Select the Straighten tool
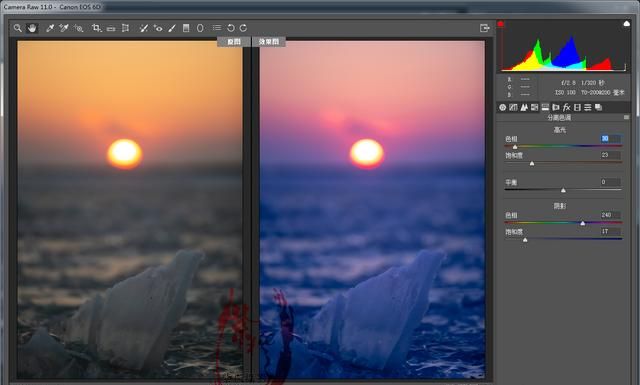The image size is (640, 385). (x=111, y=29)
